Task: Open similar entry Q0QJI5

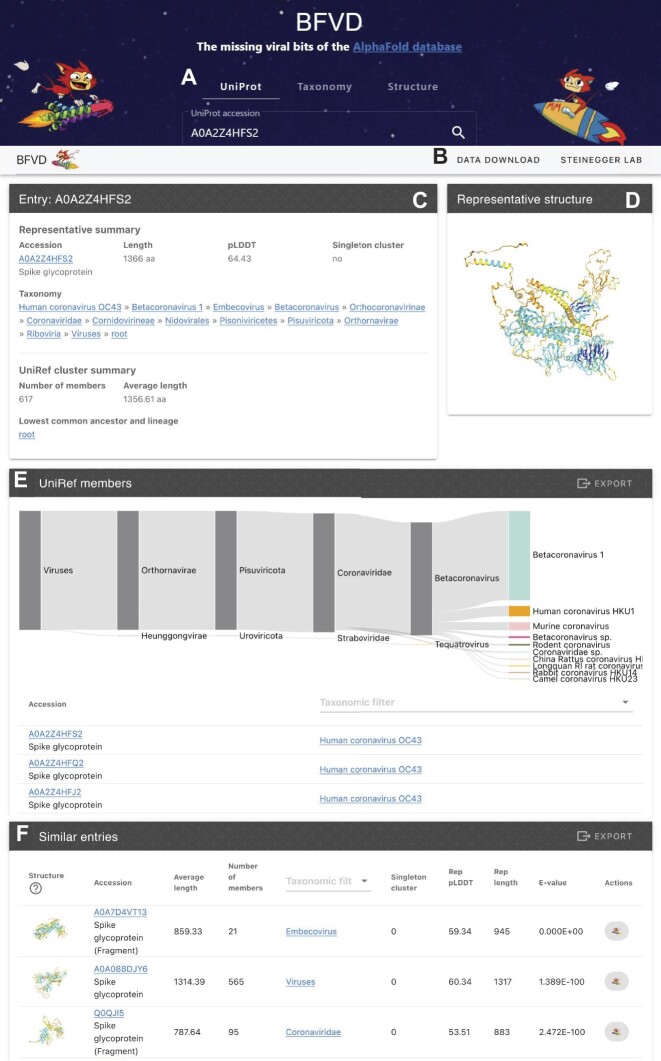Action: [x=109, y=1013]
